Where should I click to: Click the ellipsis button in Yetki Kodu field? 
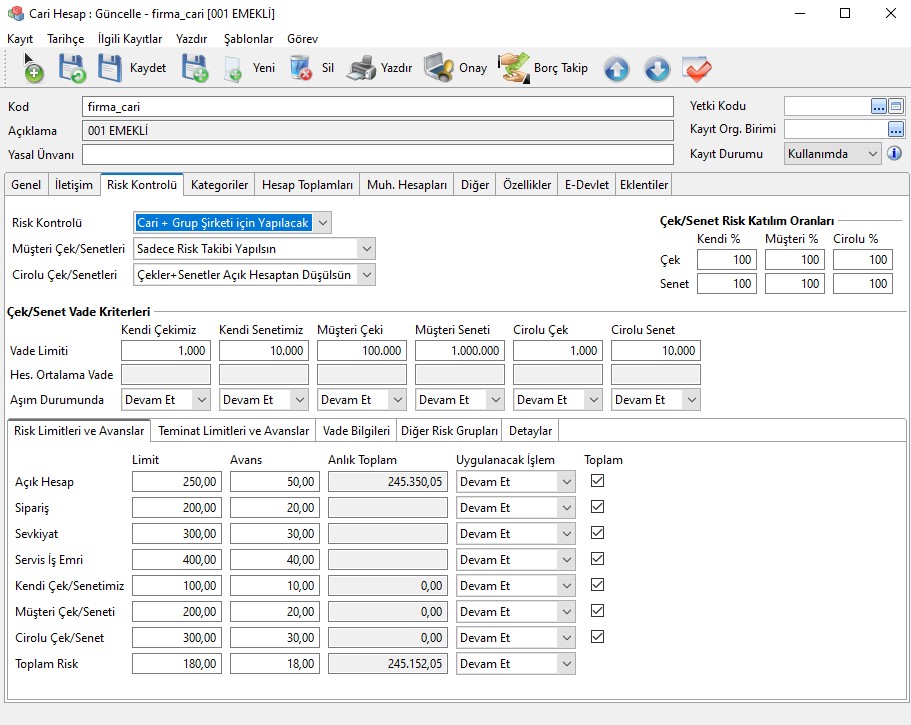tap(879, 106)
